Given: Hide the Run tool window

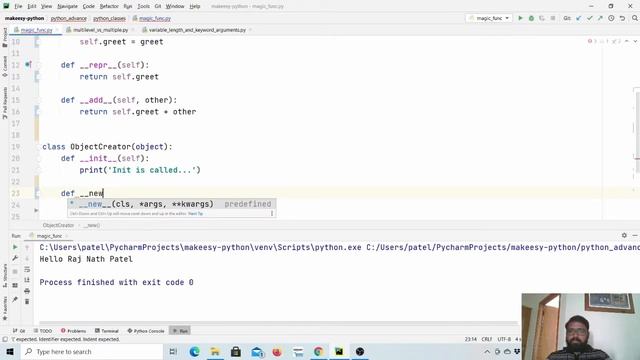Looking at the screenshot, I should coord(635,236).
